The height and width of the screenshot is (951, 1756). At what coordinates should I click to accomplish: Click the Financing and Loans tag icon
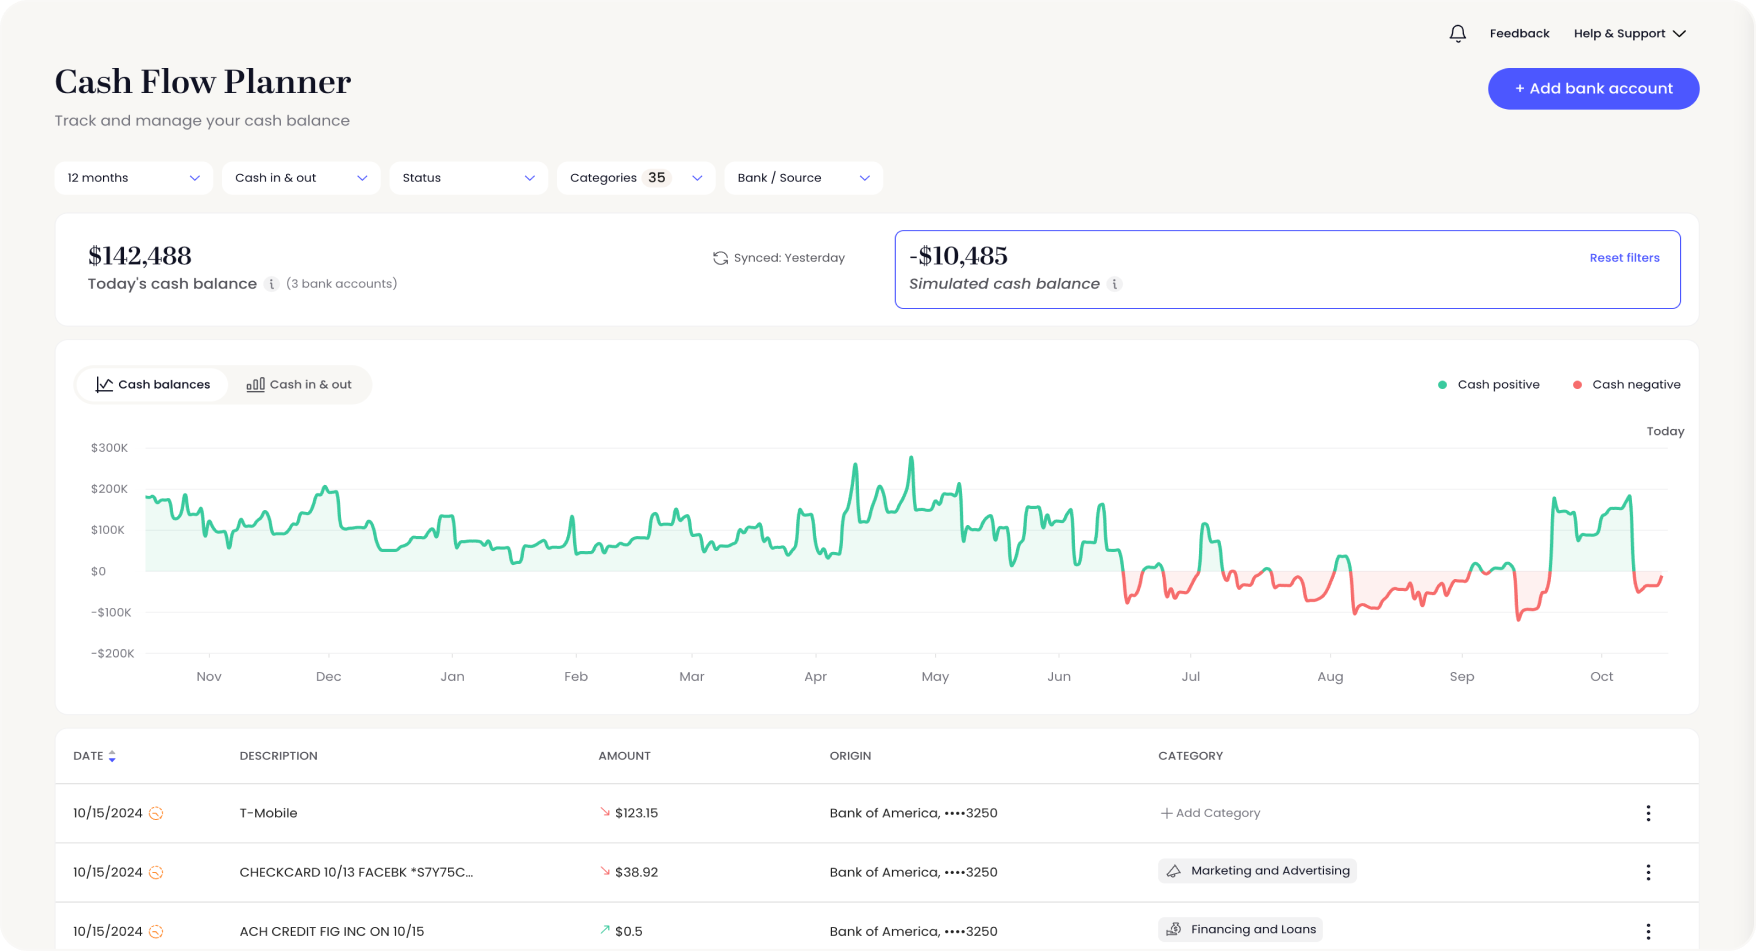point(1174,929)
